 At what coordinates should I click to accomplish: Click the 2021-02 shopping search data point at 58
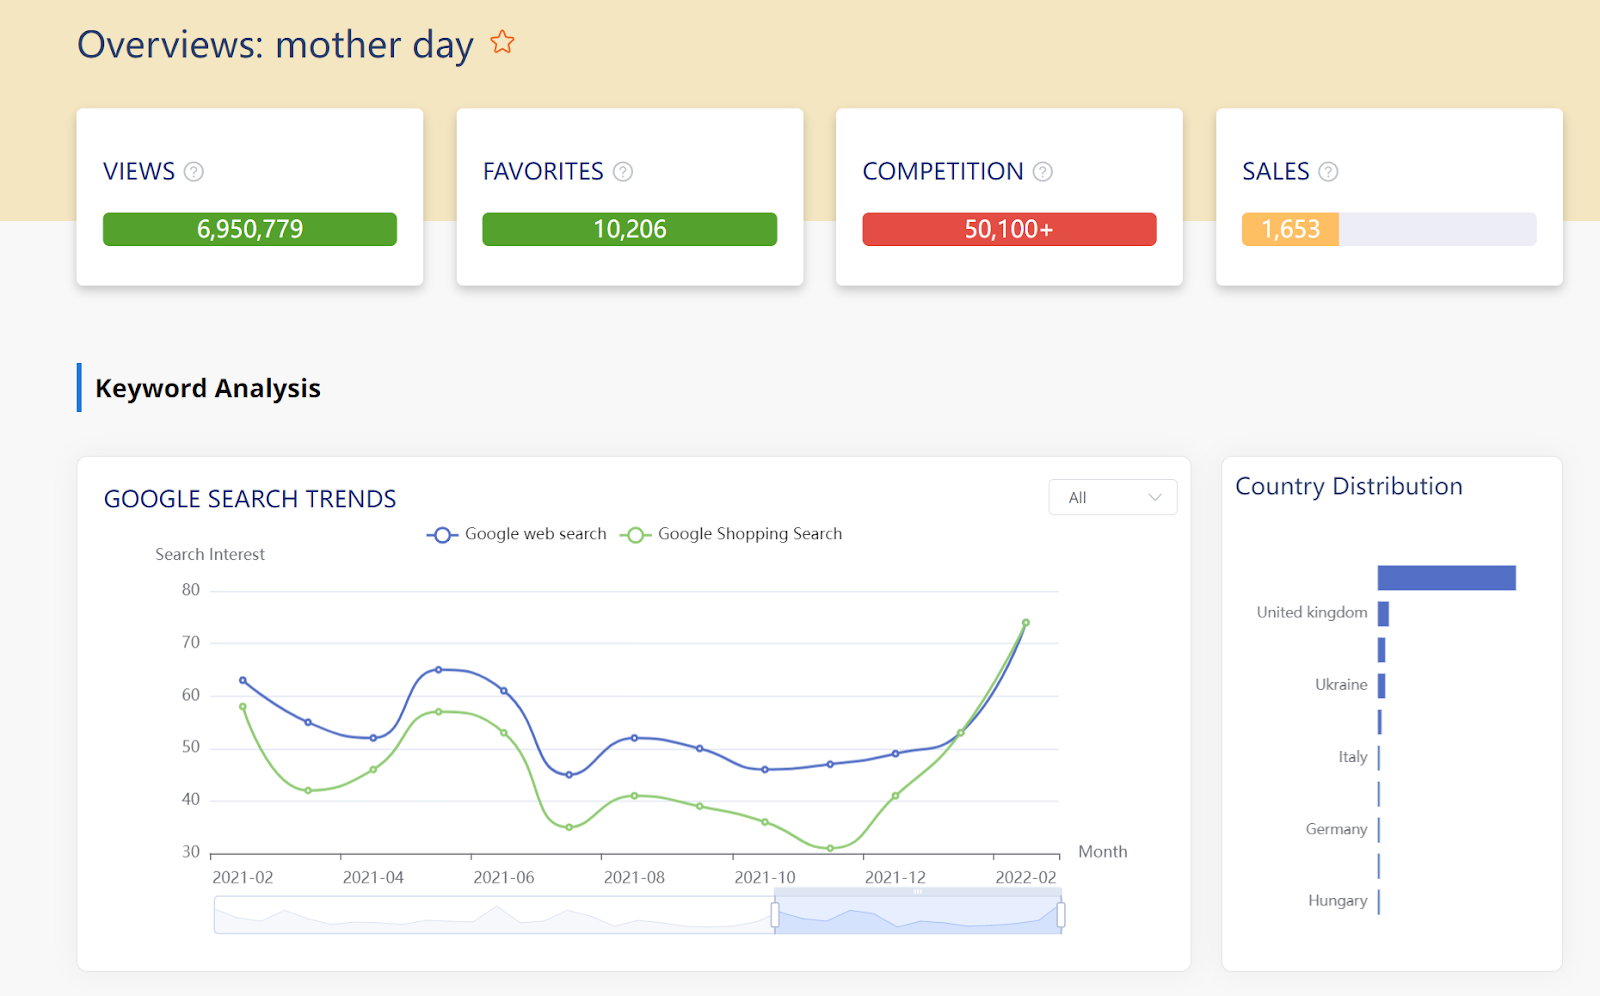click(243, 707)
